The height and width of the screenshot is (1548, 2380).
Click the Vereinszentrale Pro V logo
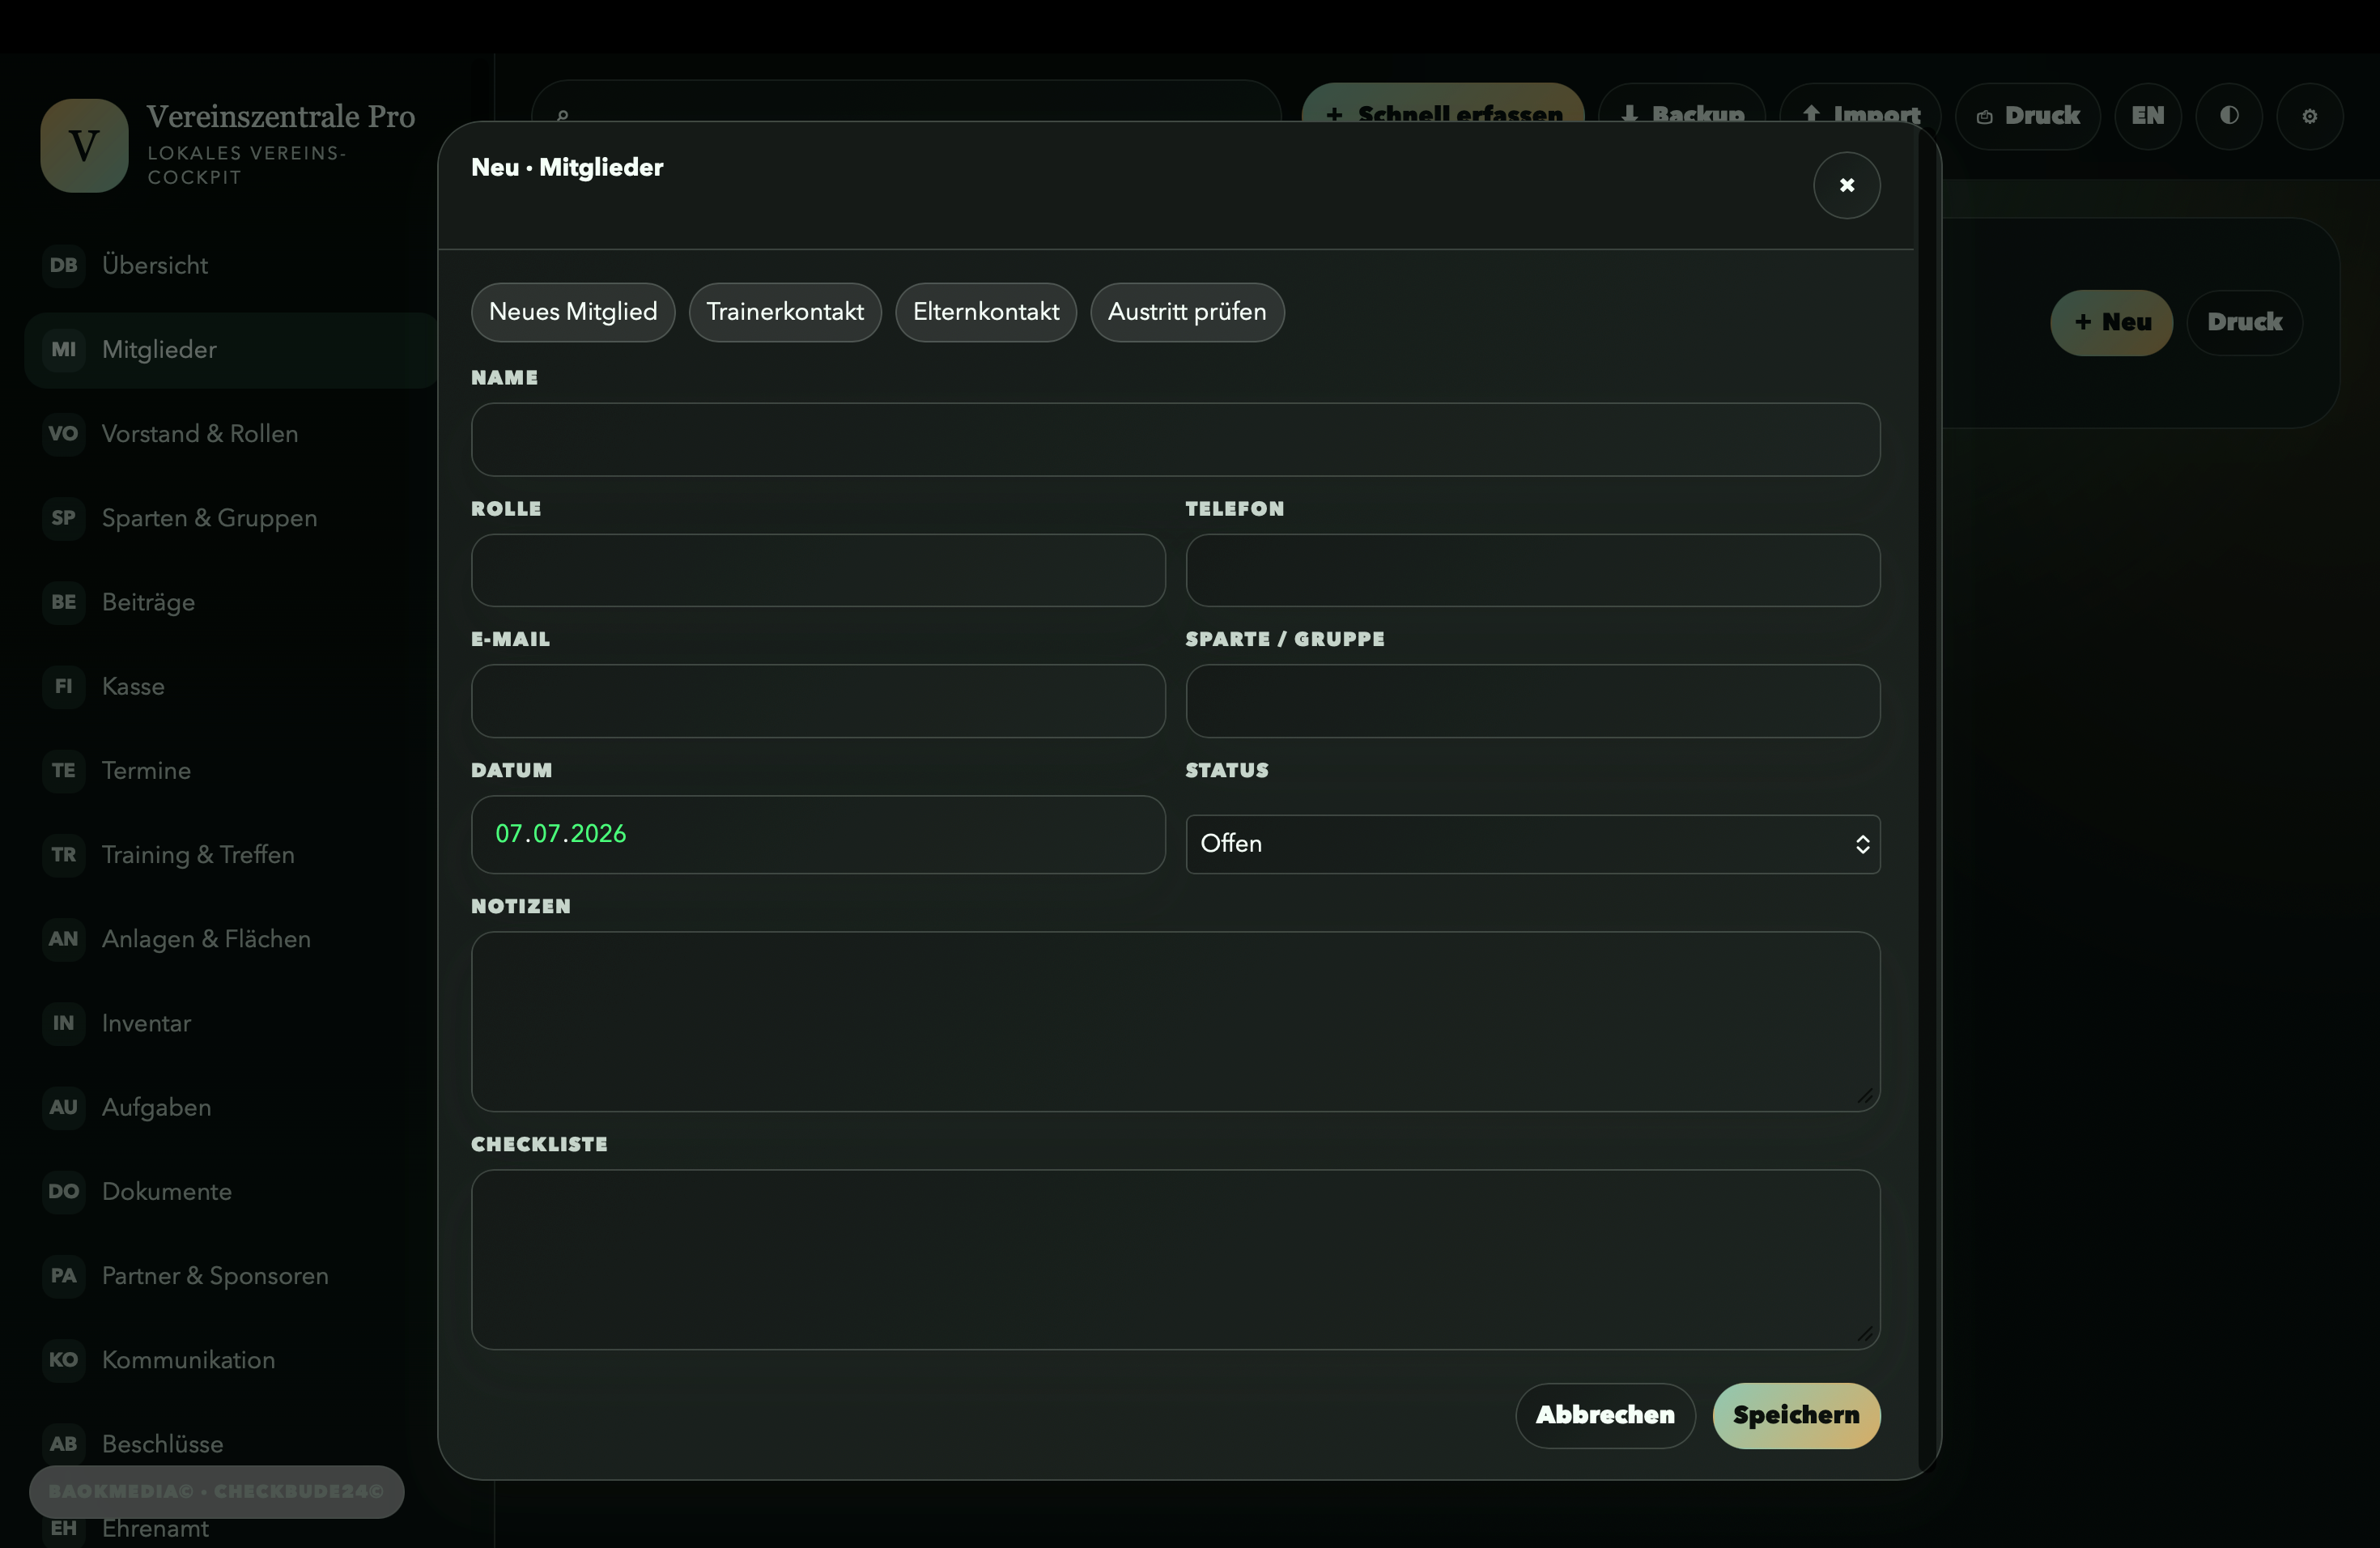[x=84, y=145]
